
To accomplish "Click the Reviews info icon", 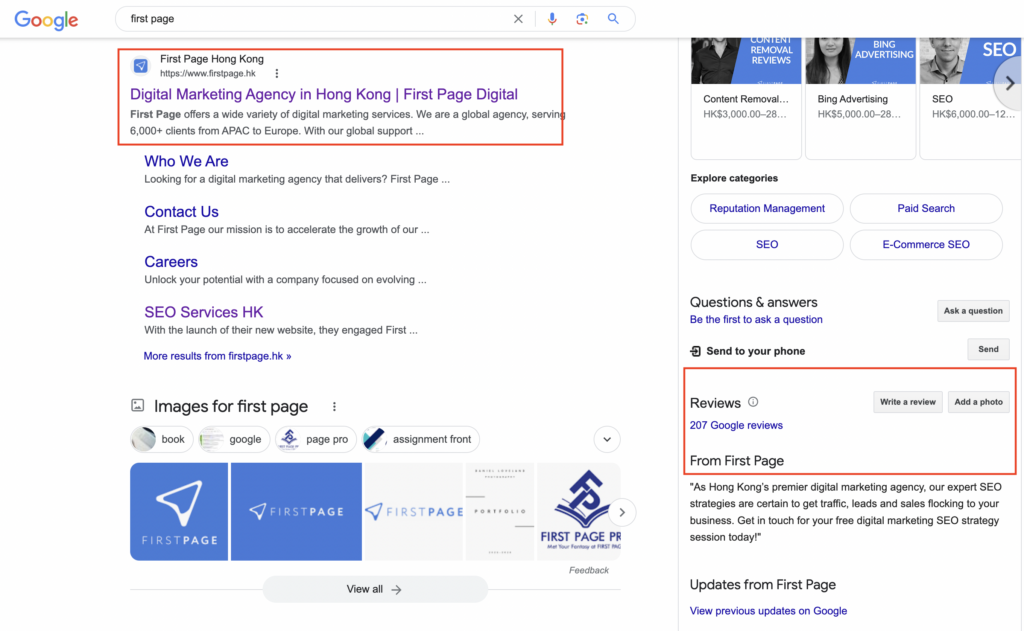I will (x=753, y=403).
